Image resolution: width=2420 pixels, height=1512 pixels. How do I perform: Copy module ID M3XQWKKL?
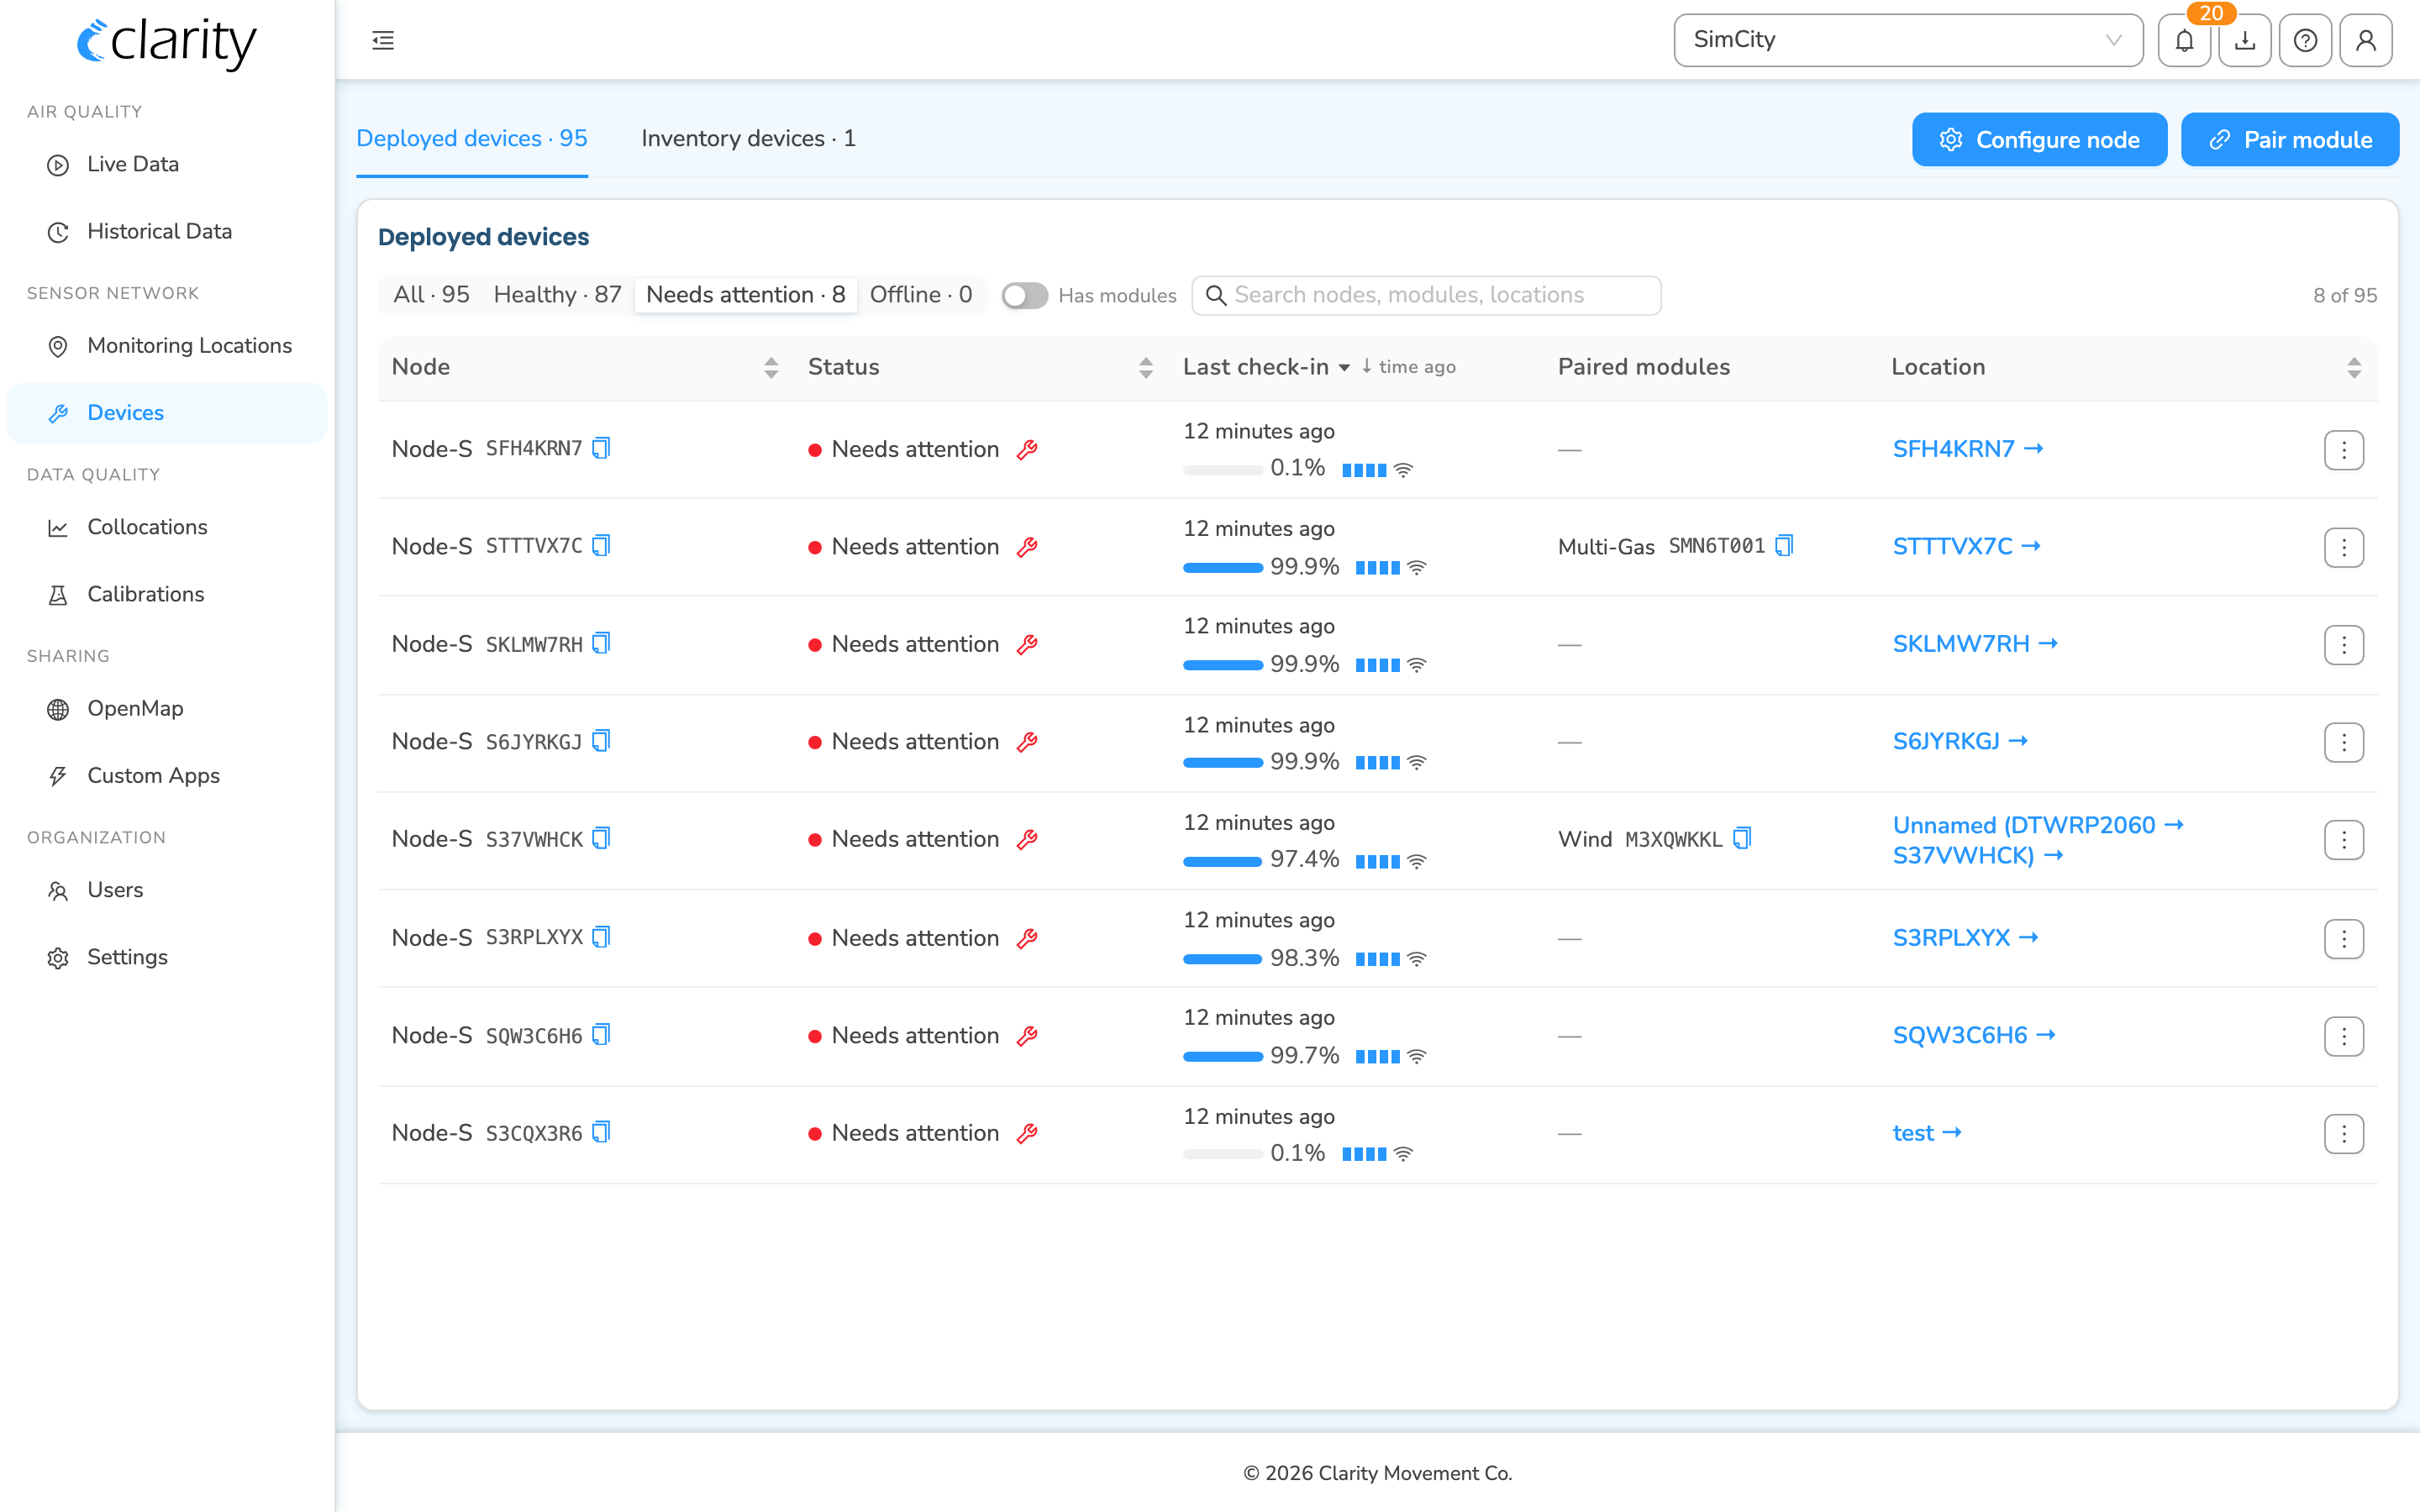pos(1742,838)
